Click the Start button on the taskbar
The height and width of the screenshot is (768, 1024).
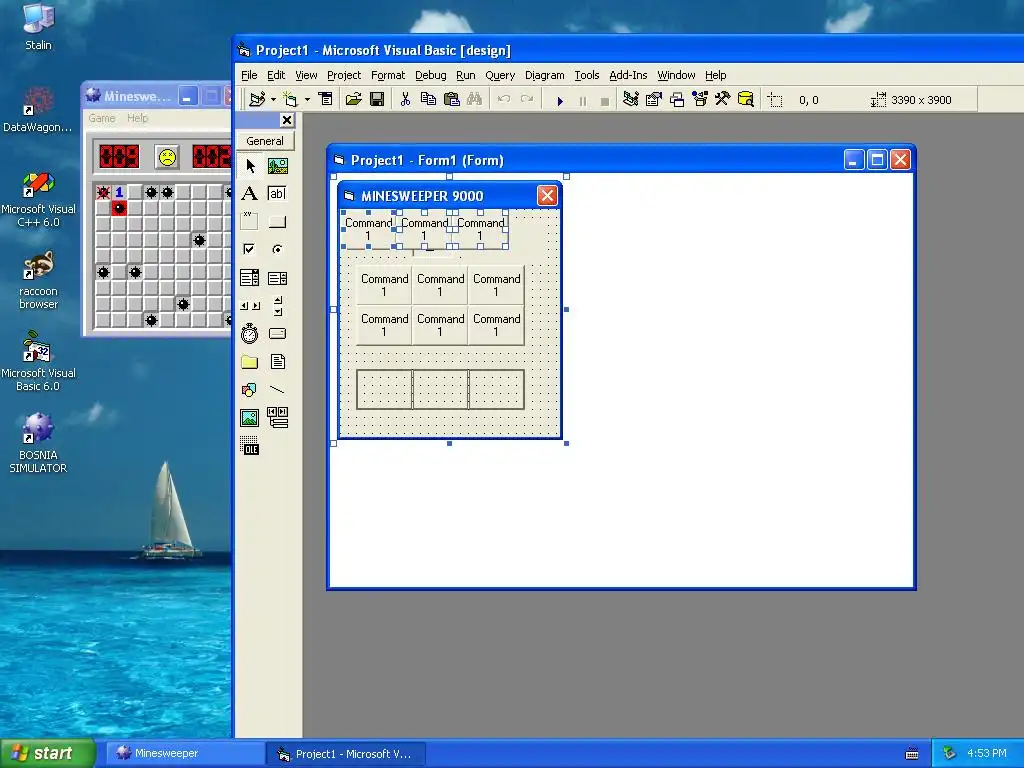(x=47, y=753)
